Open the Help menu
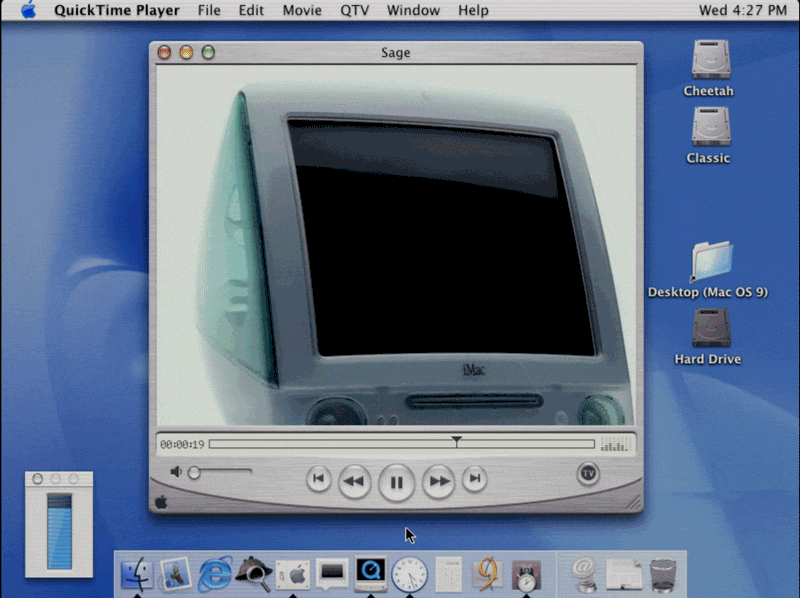The height and width of the screenshot is (598, 800). point(473,10)
